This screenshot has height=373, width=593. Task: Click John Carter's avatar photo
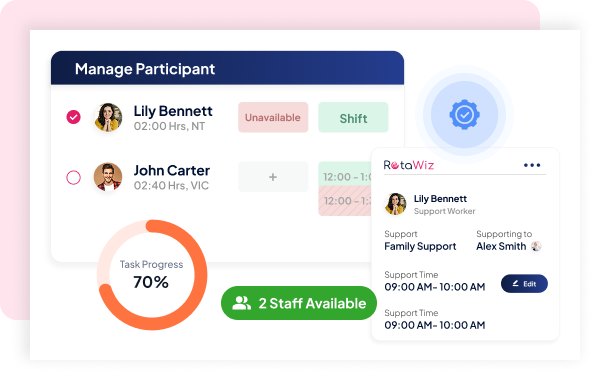[108, 177]
